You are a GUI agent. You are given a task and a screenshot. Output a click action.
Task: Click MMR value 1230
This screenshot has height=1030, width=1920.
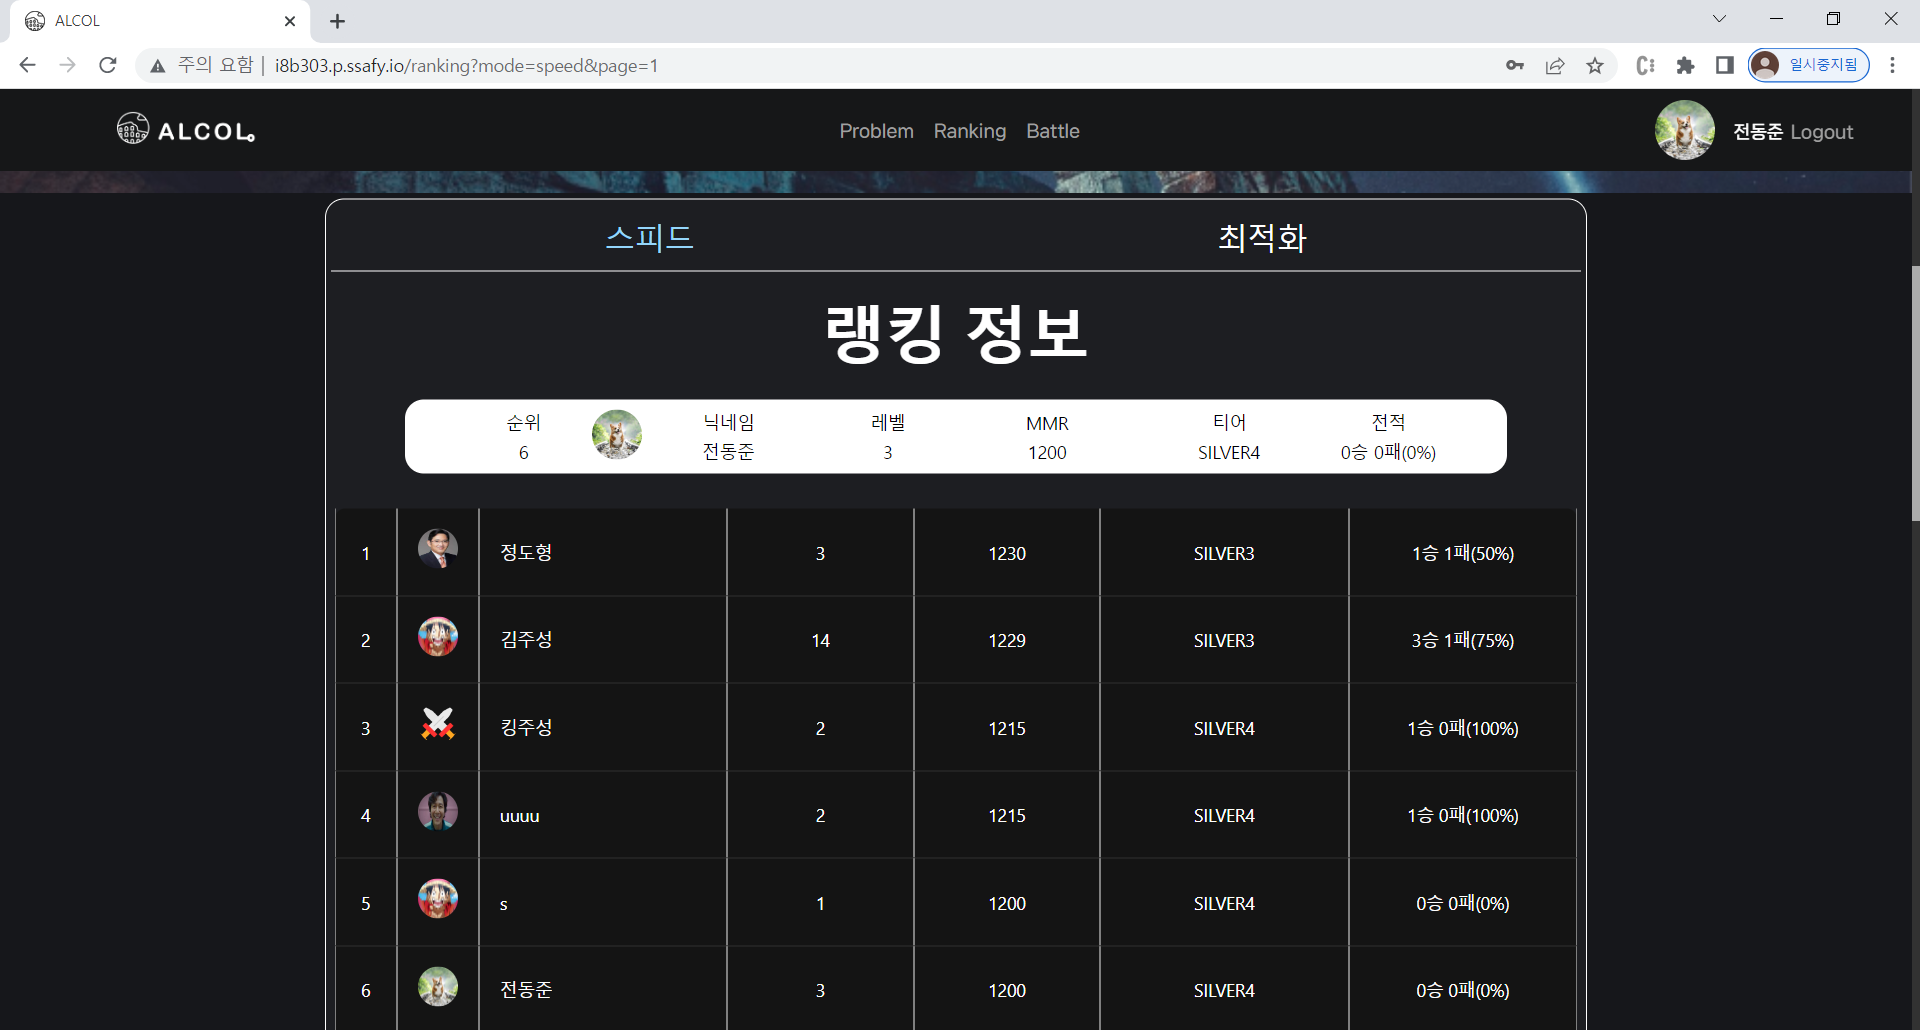coord(1007,554)
